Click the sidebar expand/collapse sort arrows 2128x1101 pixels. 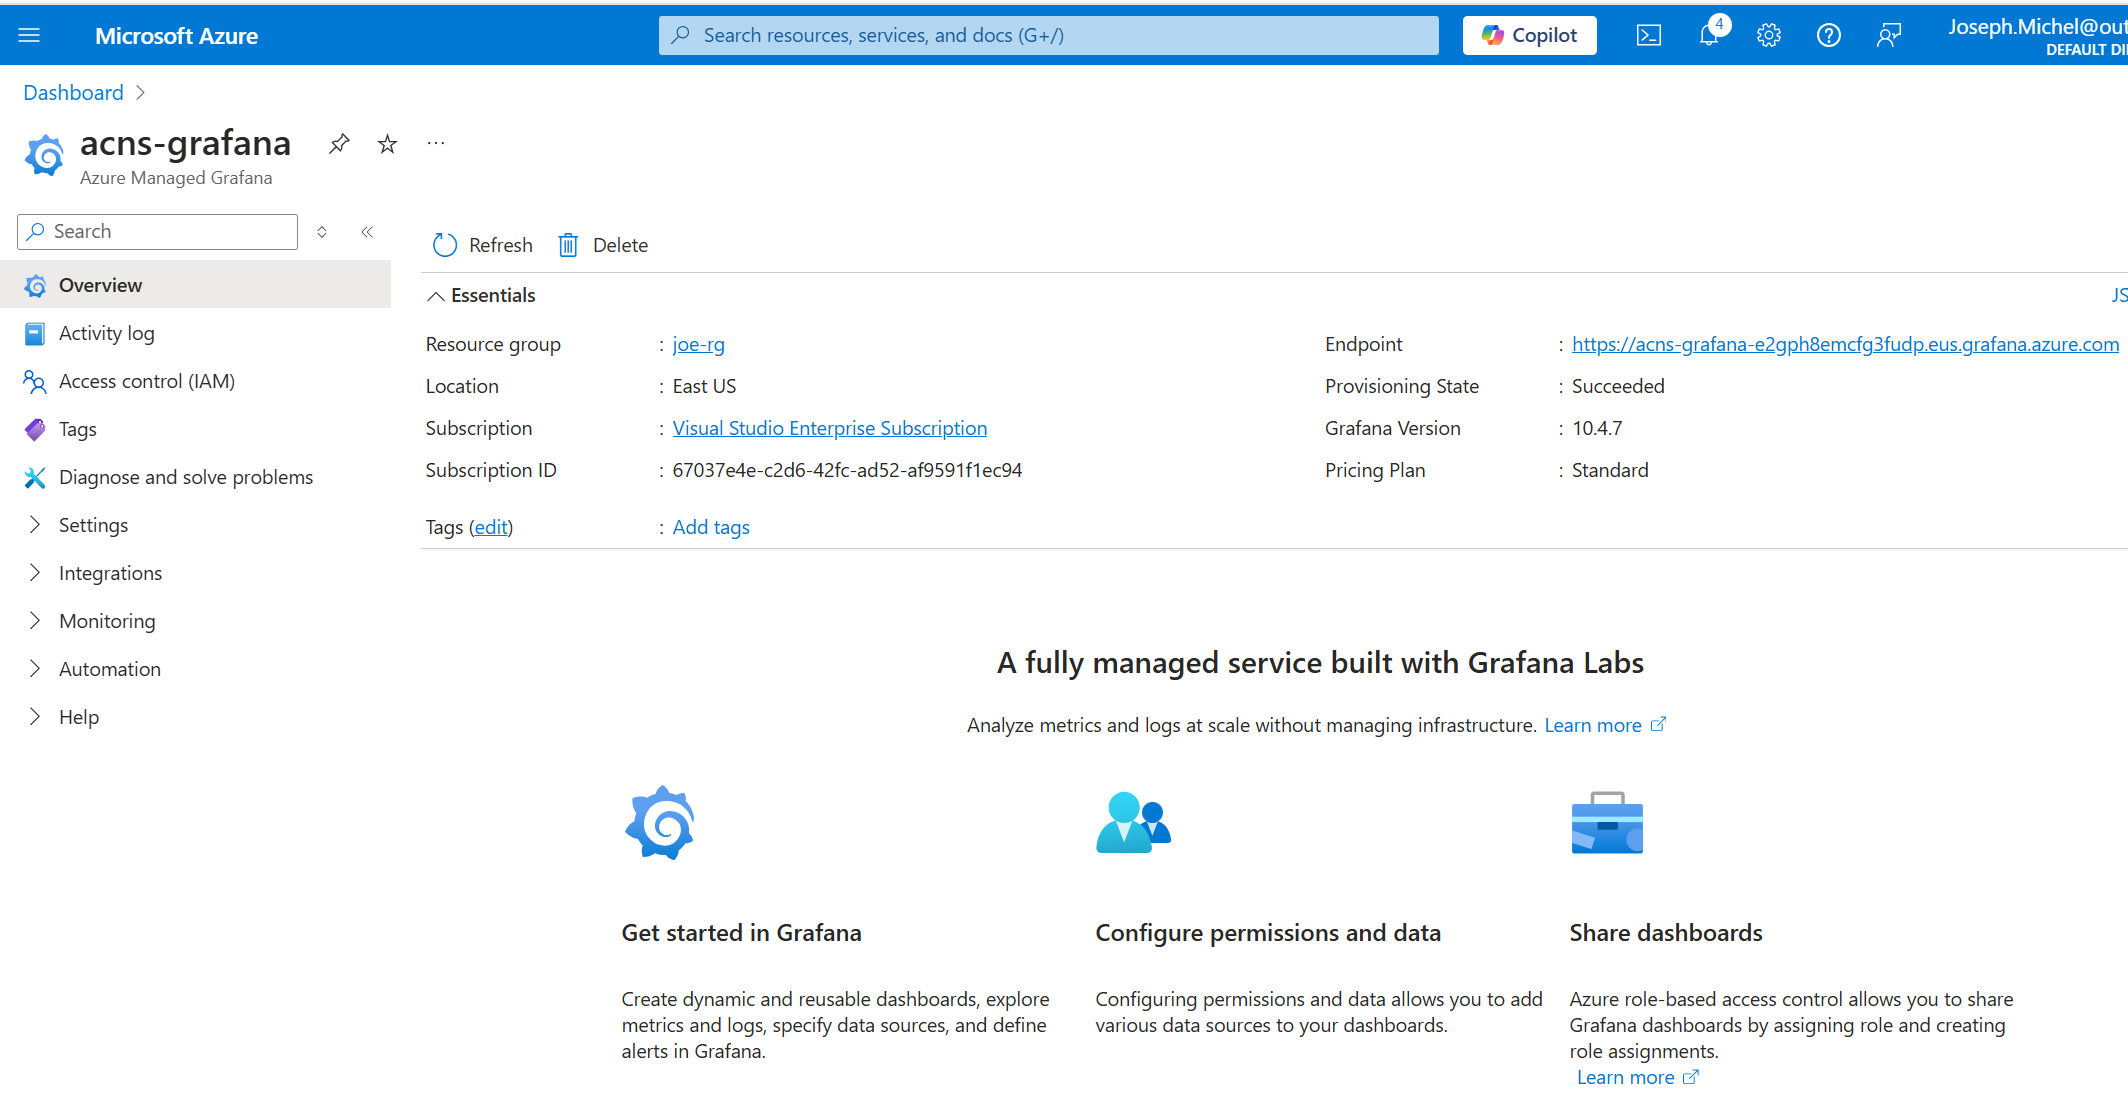(x=322, y=232)
